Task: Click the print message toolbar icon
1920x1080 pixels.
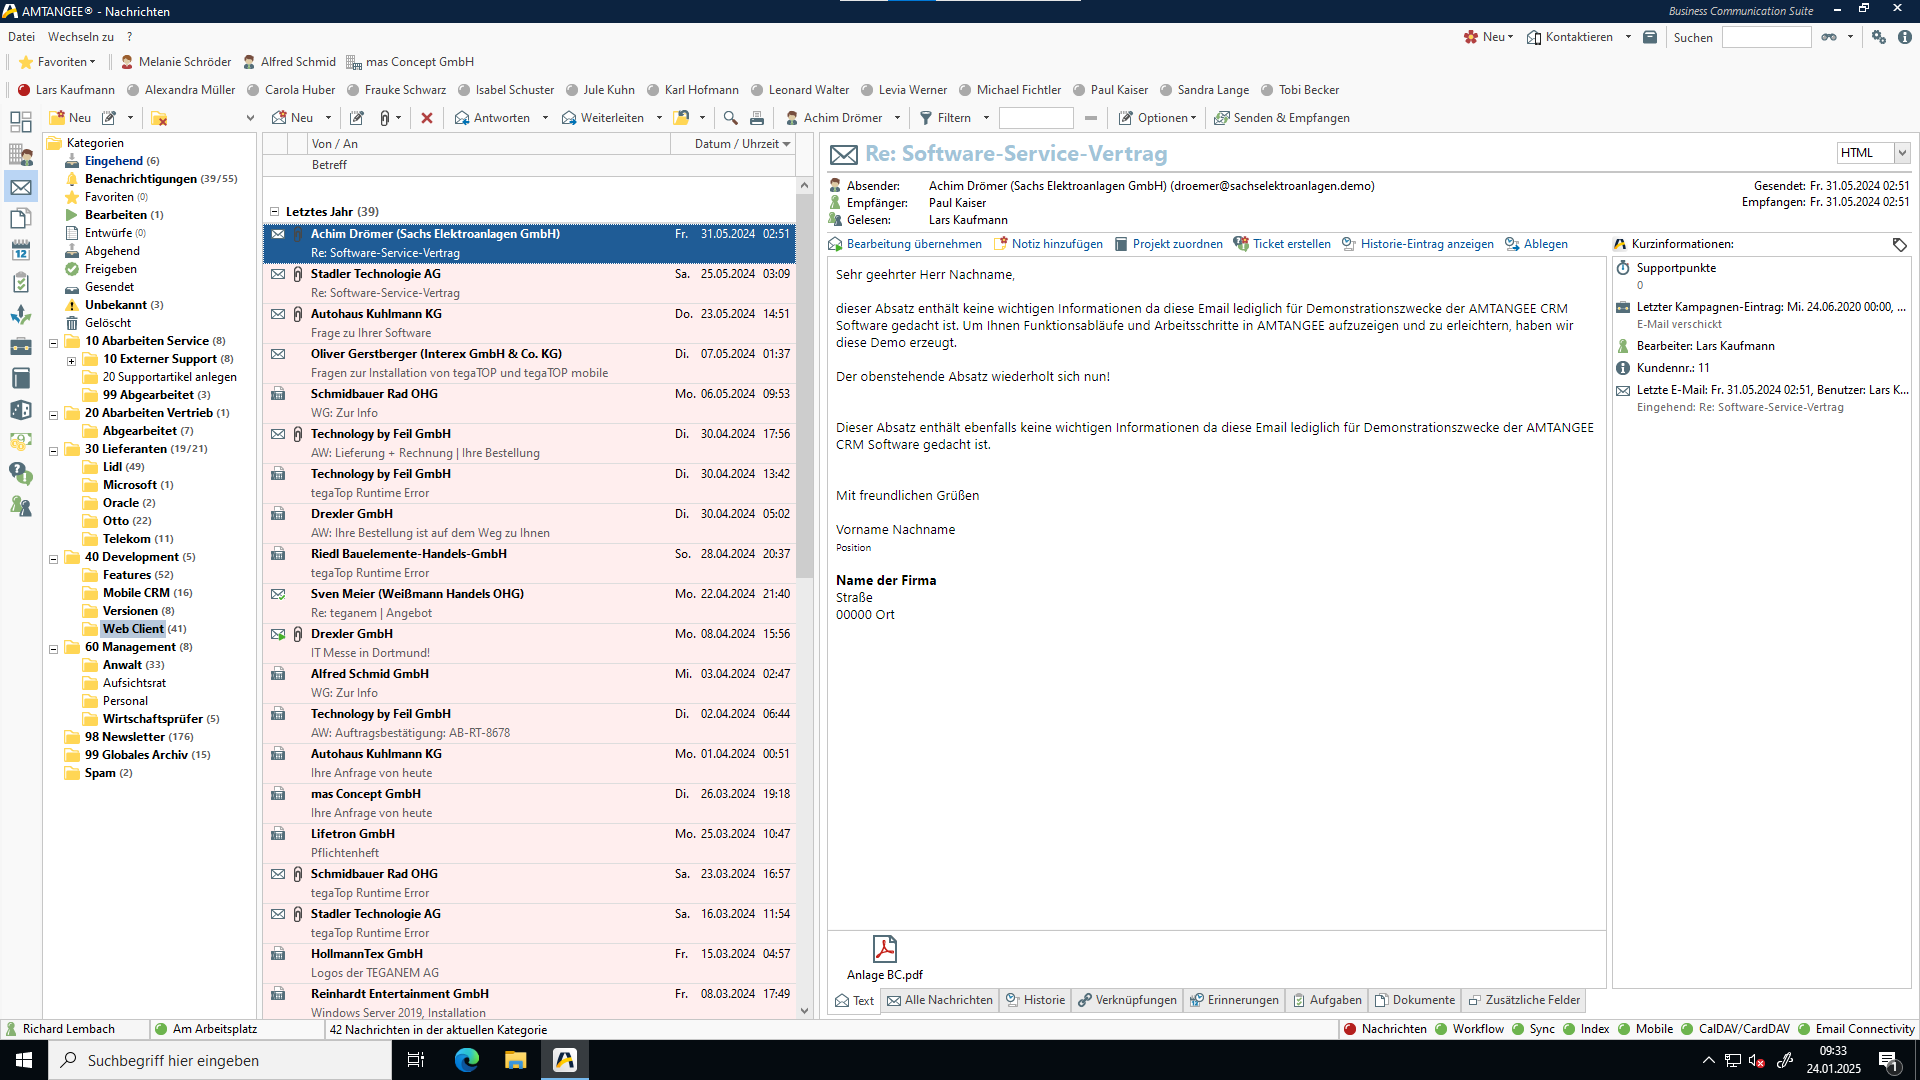Action: point(757,118)
